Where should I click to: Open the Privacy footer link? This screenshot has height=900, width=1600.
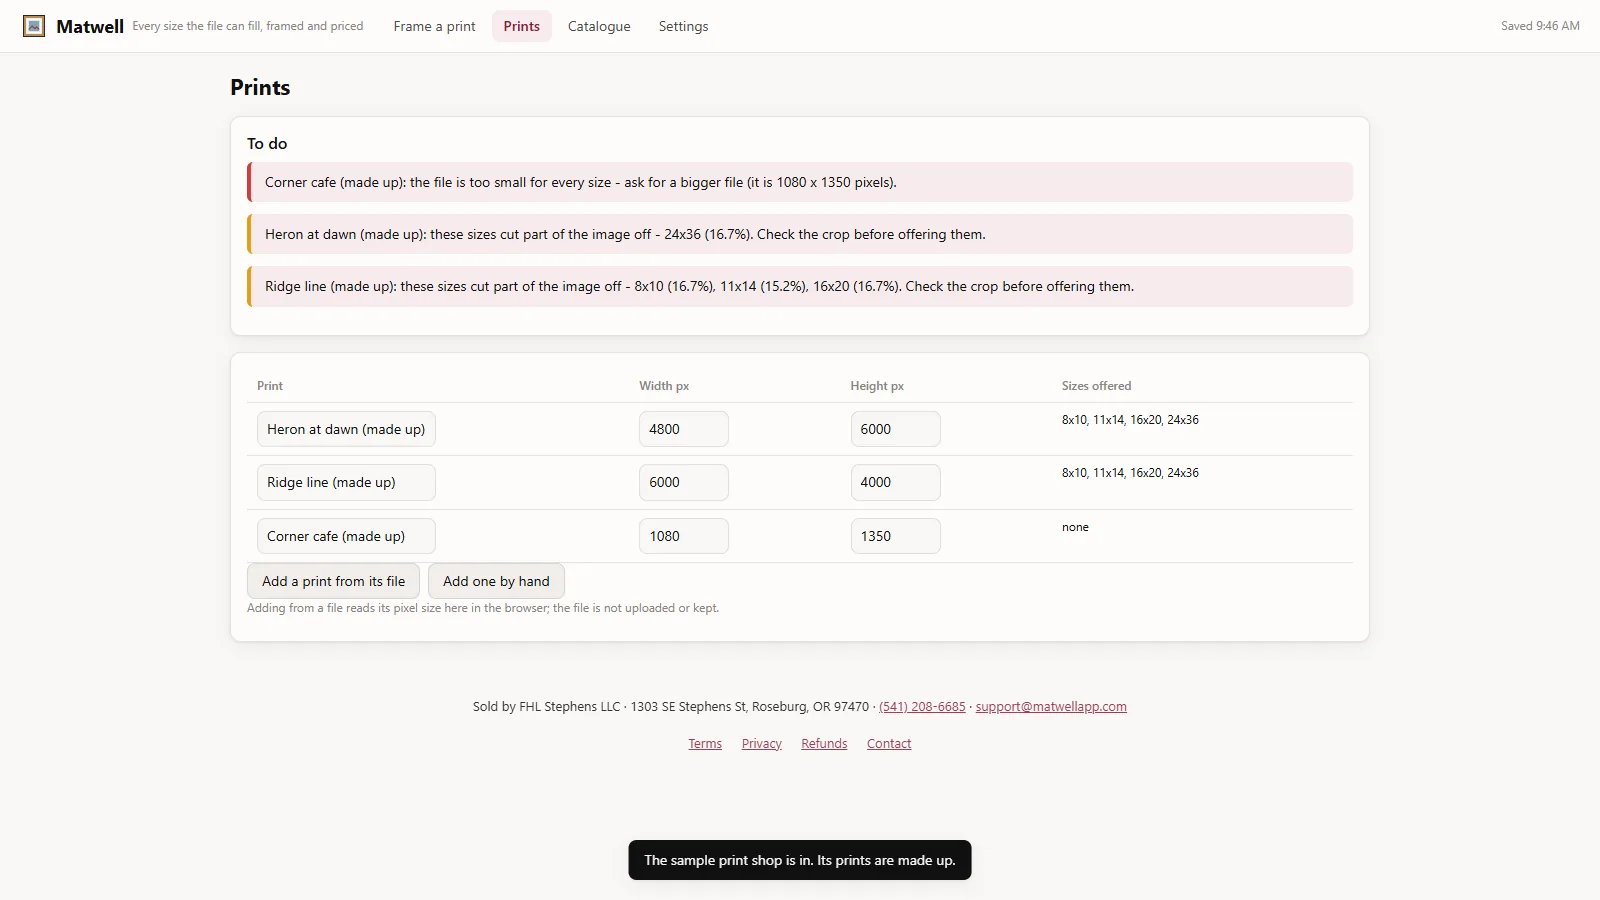pos(761,743)
